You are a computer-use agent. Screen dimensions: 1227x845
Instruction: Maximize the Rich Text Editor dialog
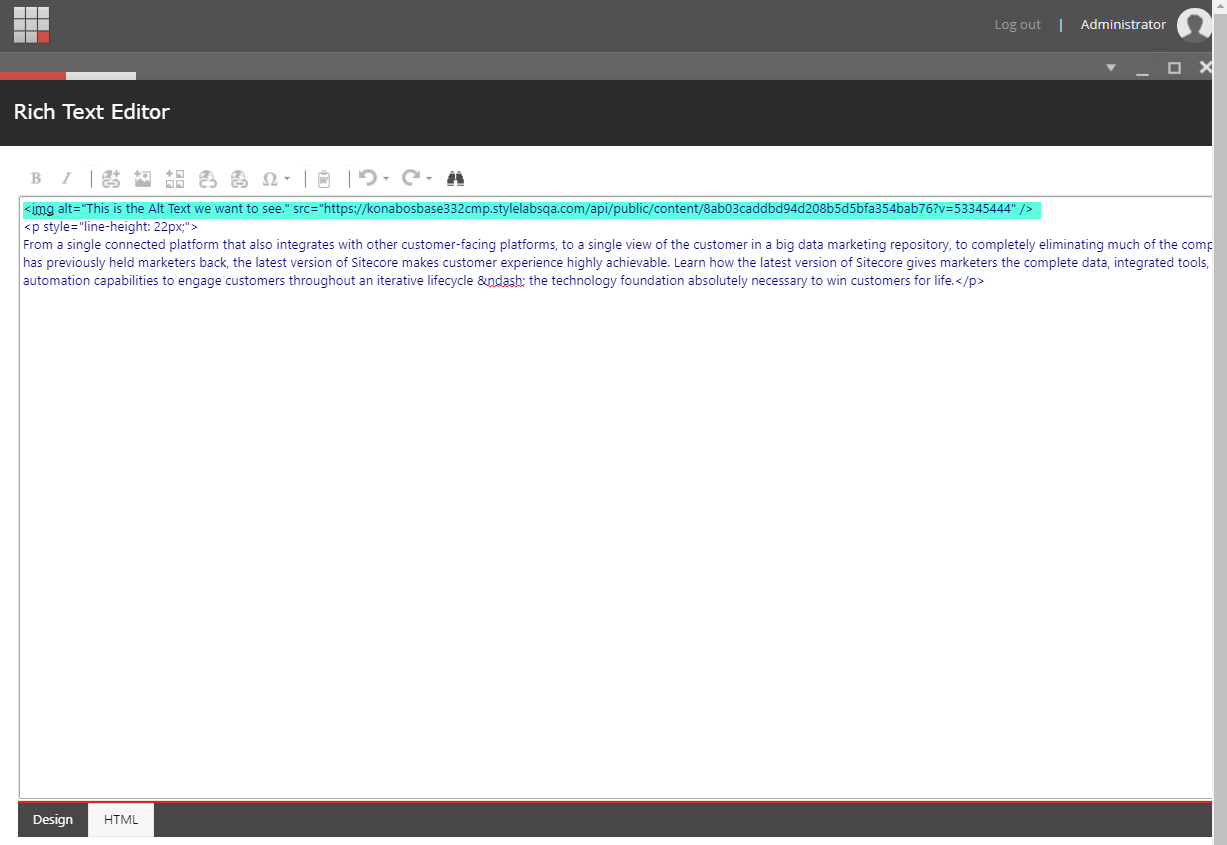(1175, 68)
